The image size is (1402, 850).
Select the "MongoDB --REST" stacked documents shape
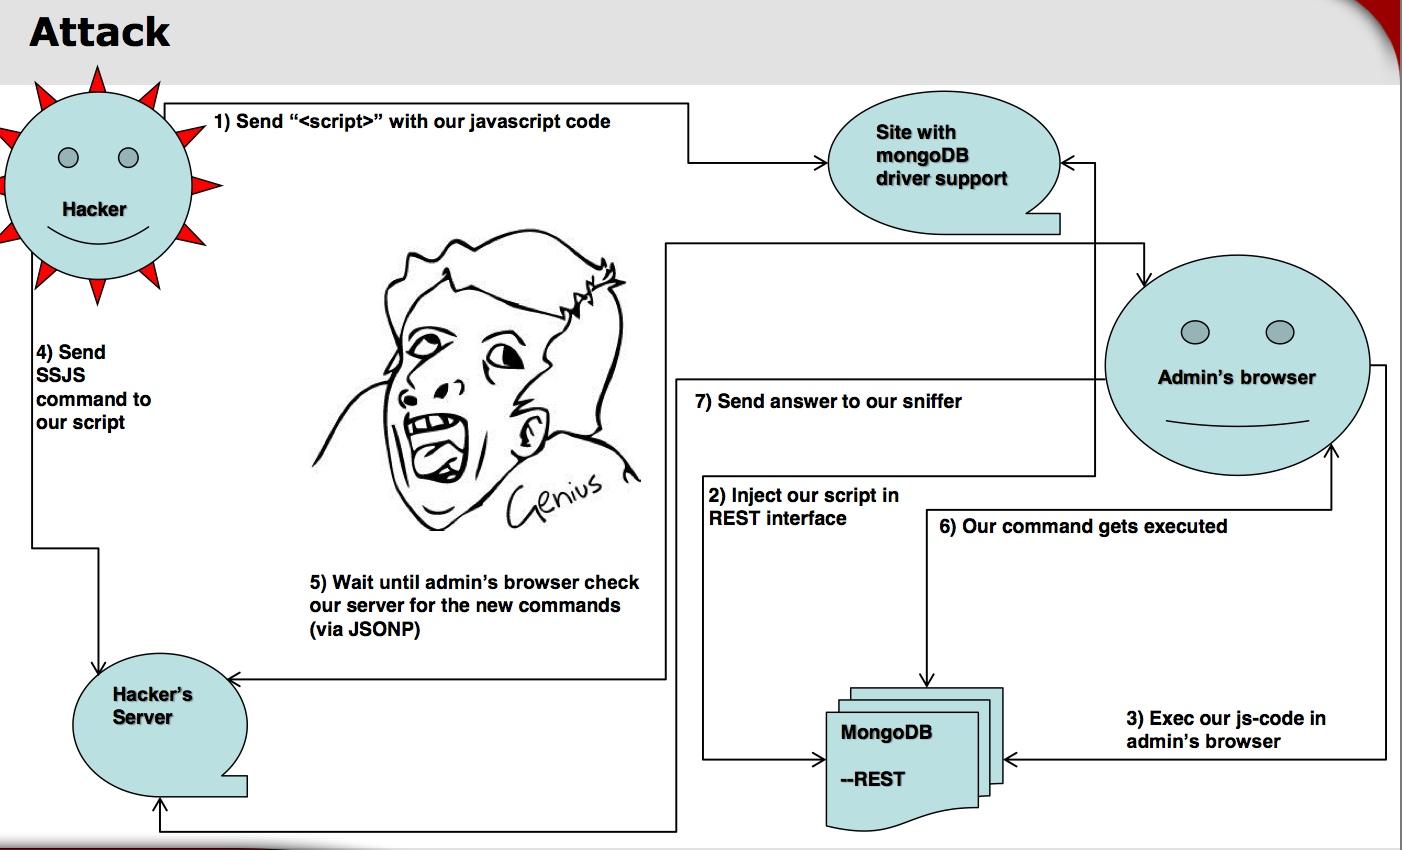pyautogui.click(x=914, y=757)
